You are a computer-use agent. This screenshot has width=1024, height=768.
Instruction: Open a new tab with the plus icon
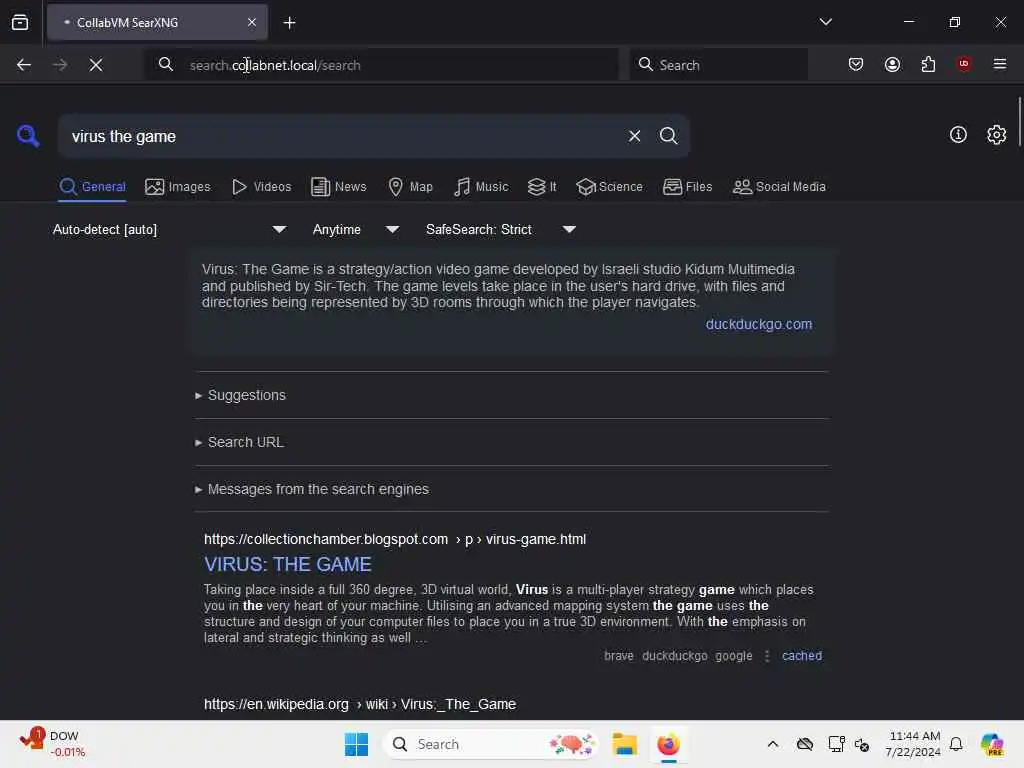click(289, 23)
